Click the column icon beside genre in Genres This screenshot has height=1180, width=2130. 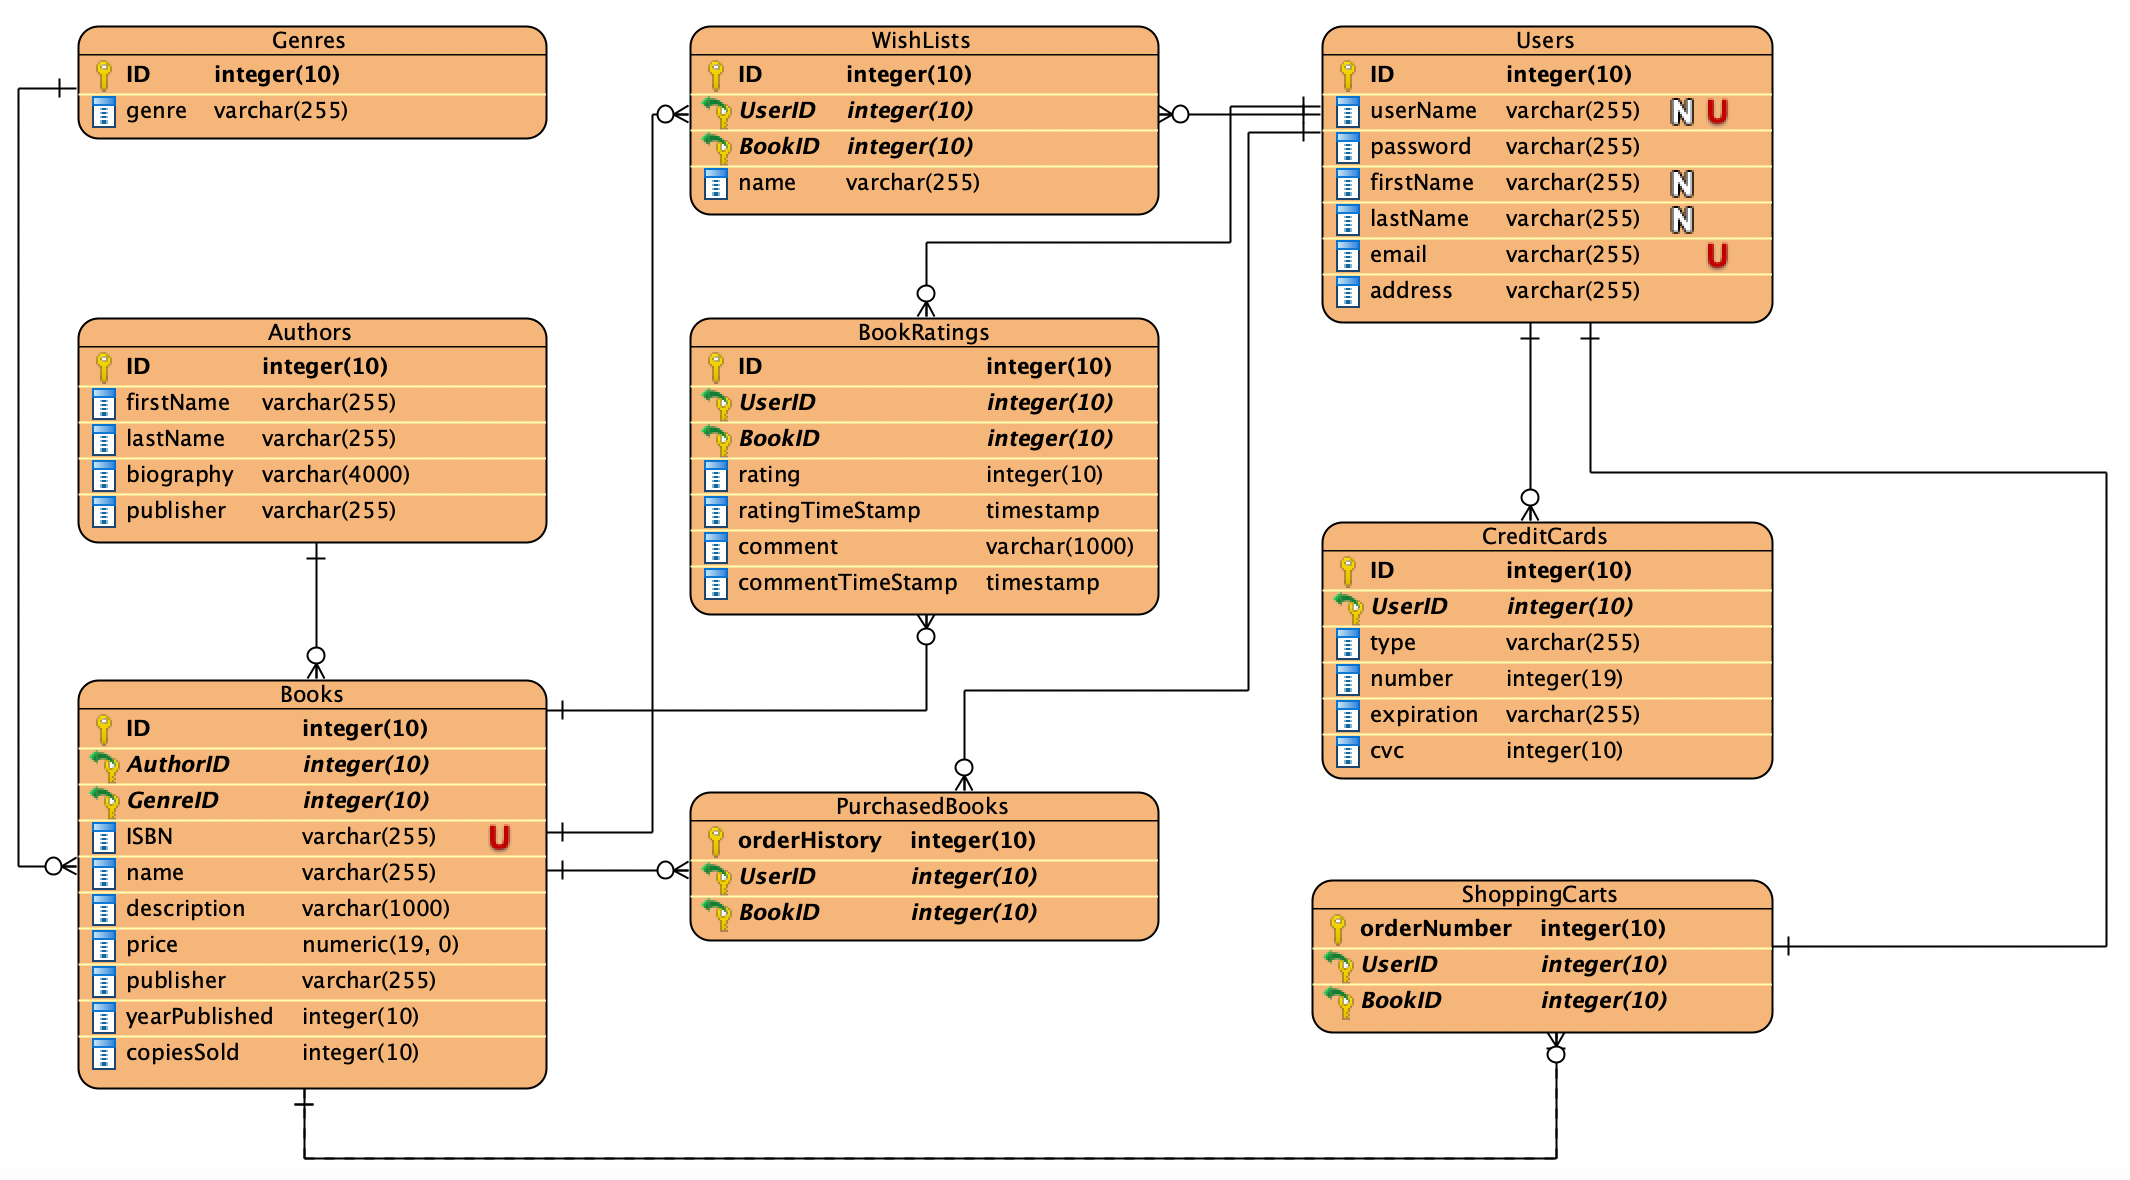tap(103, 111)
